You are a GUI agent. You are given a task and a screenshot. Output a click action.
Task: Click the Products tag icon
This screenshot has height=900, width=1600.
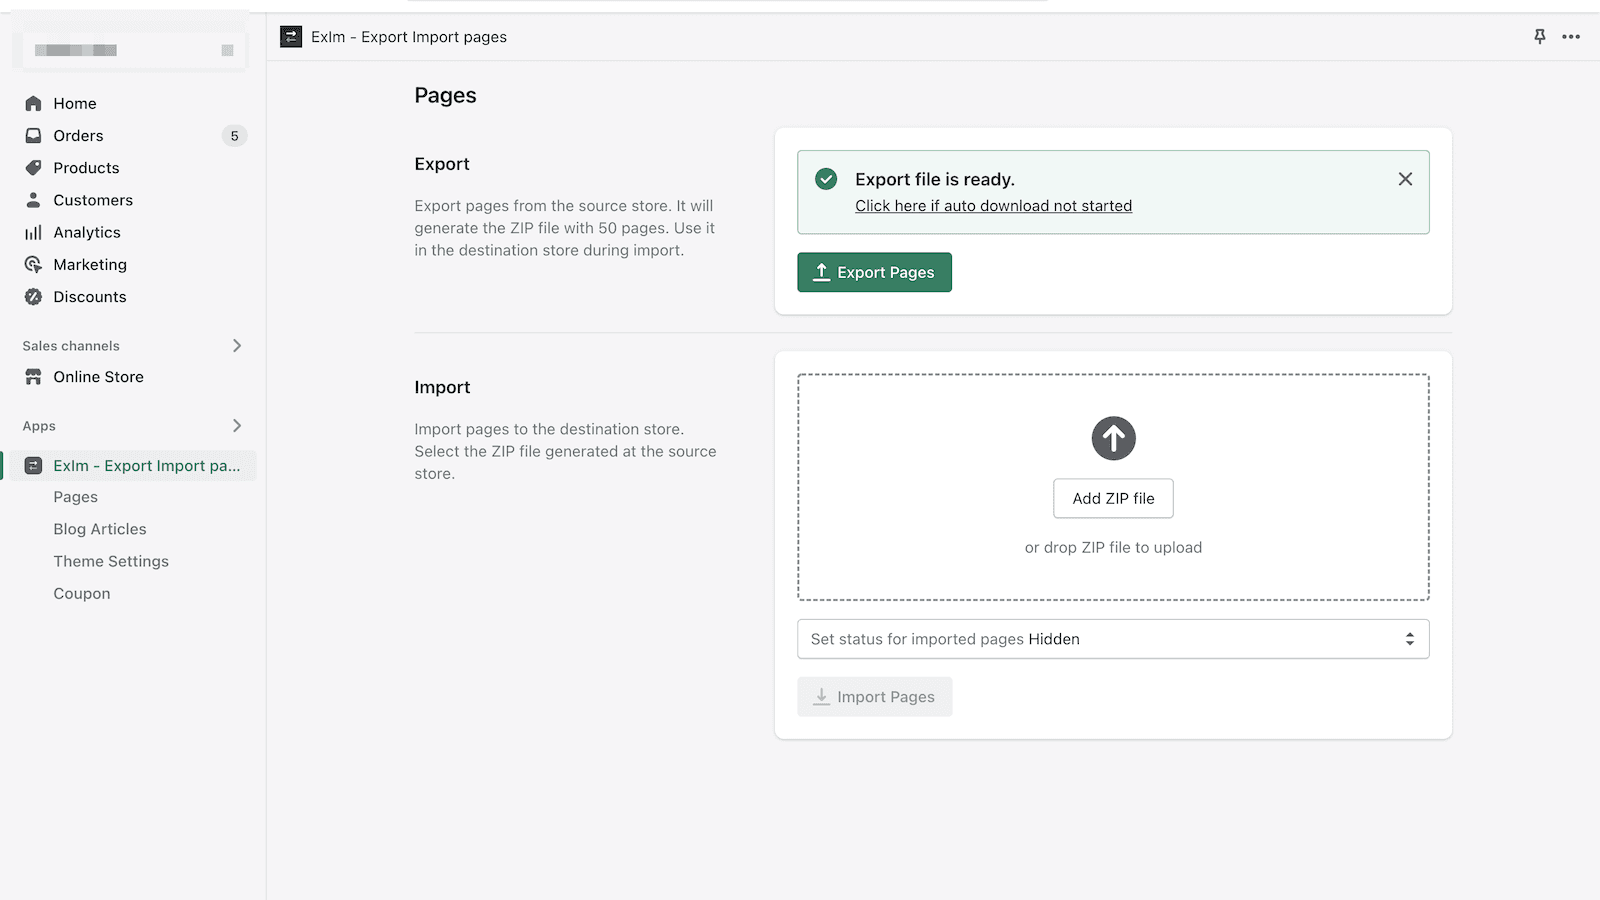click(34, 167)
